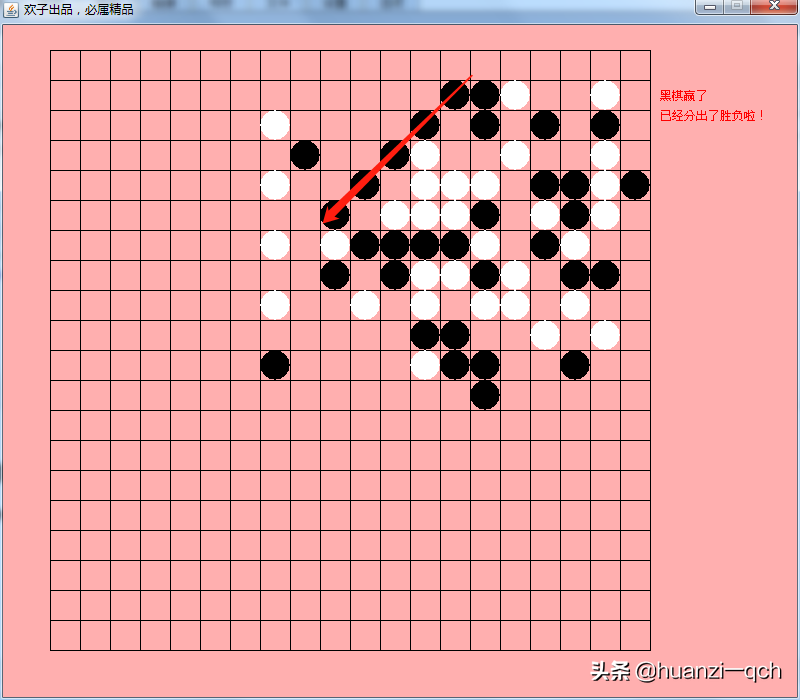Click the white stone in the top-right of the cluster
The height and width of the screenshot is (700, 800).
605,95
